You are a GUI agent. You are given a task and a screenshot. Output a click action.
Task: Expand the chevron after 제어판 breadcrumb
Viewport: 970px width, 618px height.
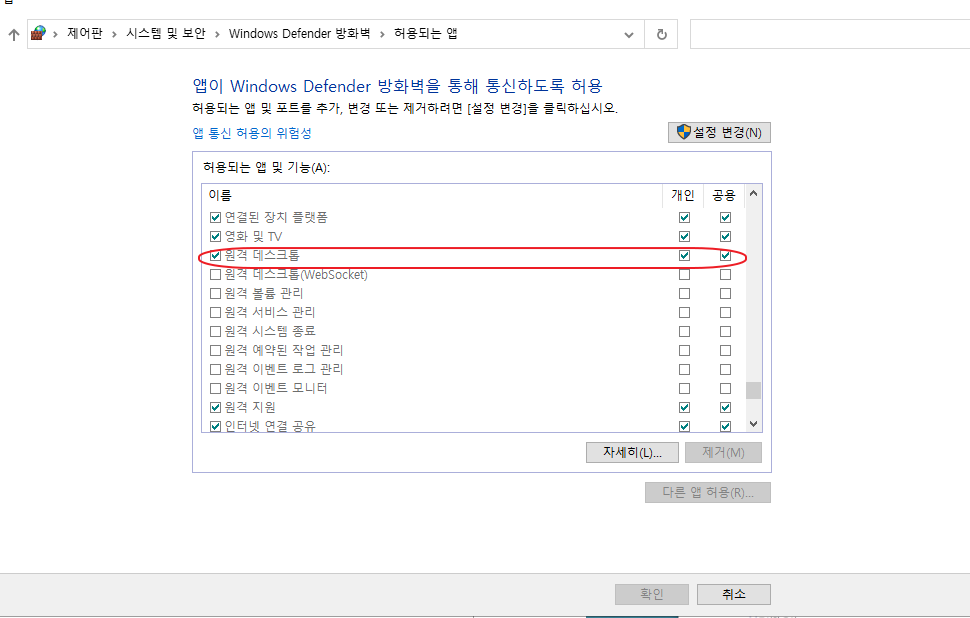click(114, 34)
